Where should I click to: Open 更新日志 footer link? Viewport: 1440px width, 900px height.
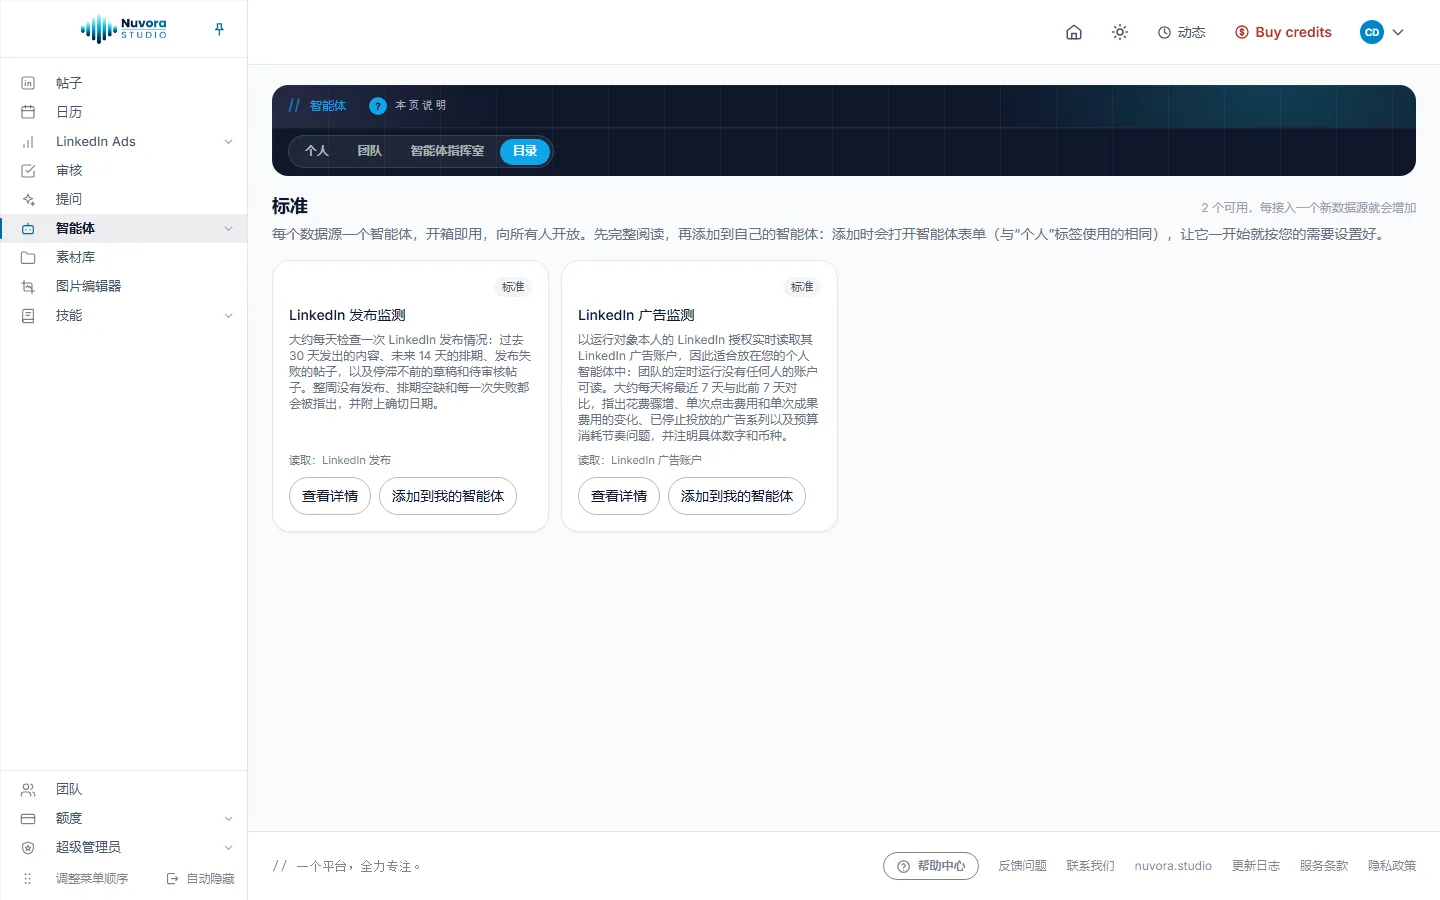click(1256, 866)
